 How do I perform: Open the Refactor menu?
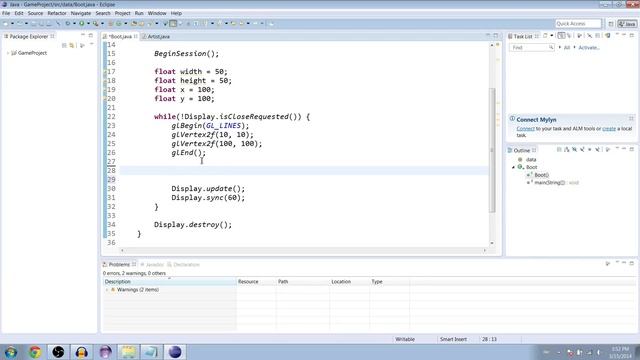click(x=57, y=13)
